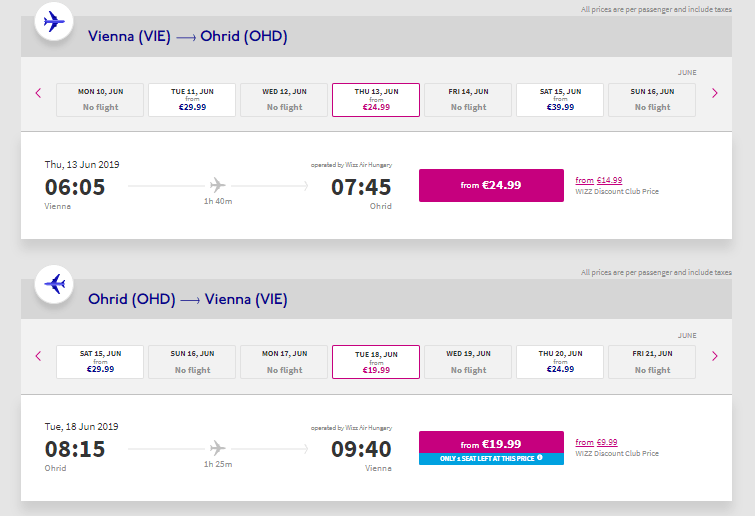755x516 pixels.
Task: Select outbound Sat 15, Jun at €39.99
Action: click(560, 99)
